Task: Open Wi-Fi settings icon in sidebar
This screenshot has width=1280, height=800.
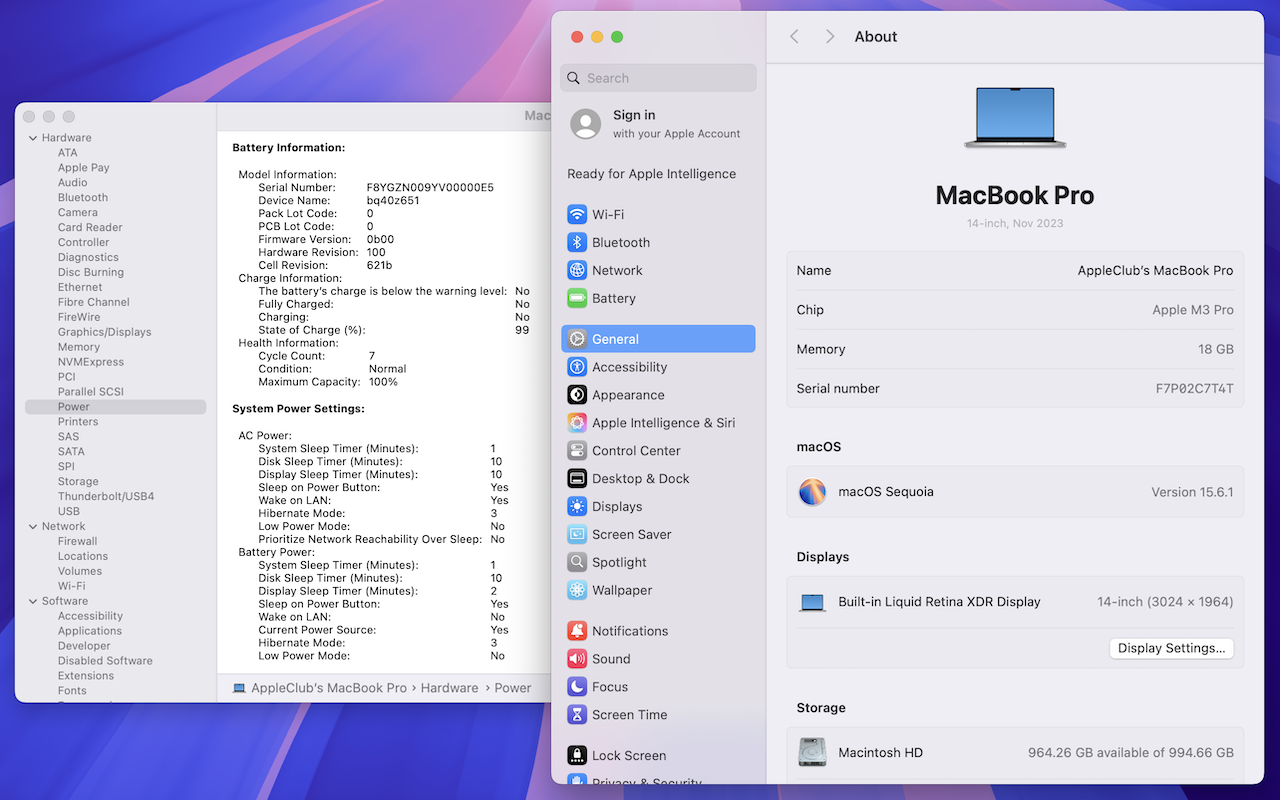Action: tap(577, 214)
